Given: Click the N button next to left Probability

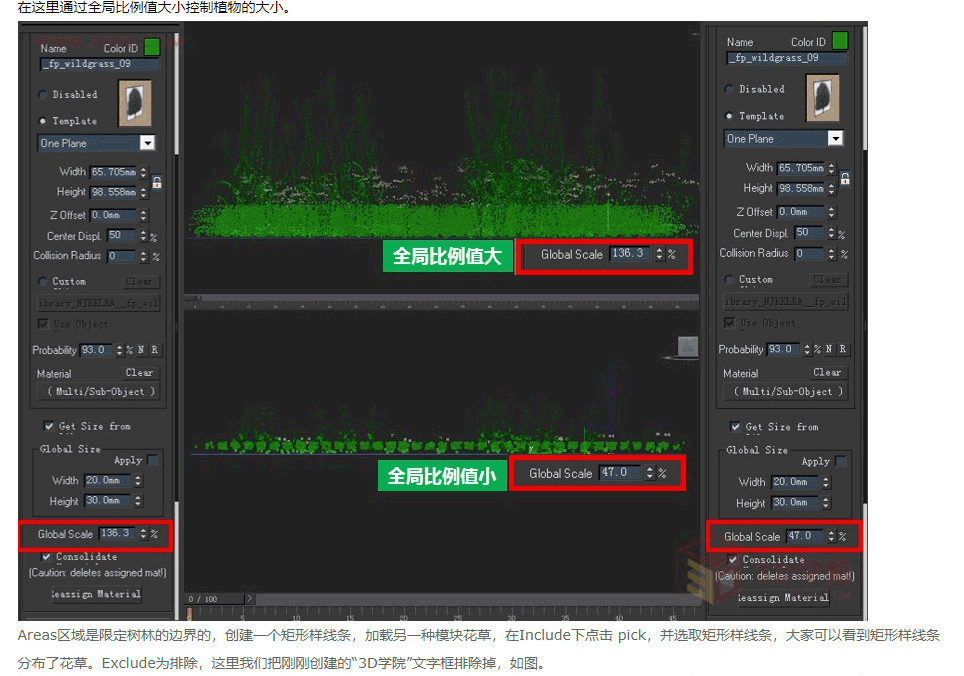Looking at the screenshot, I should (x=141, y=350).
